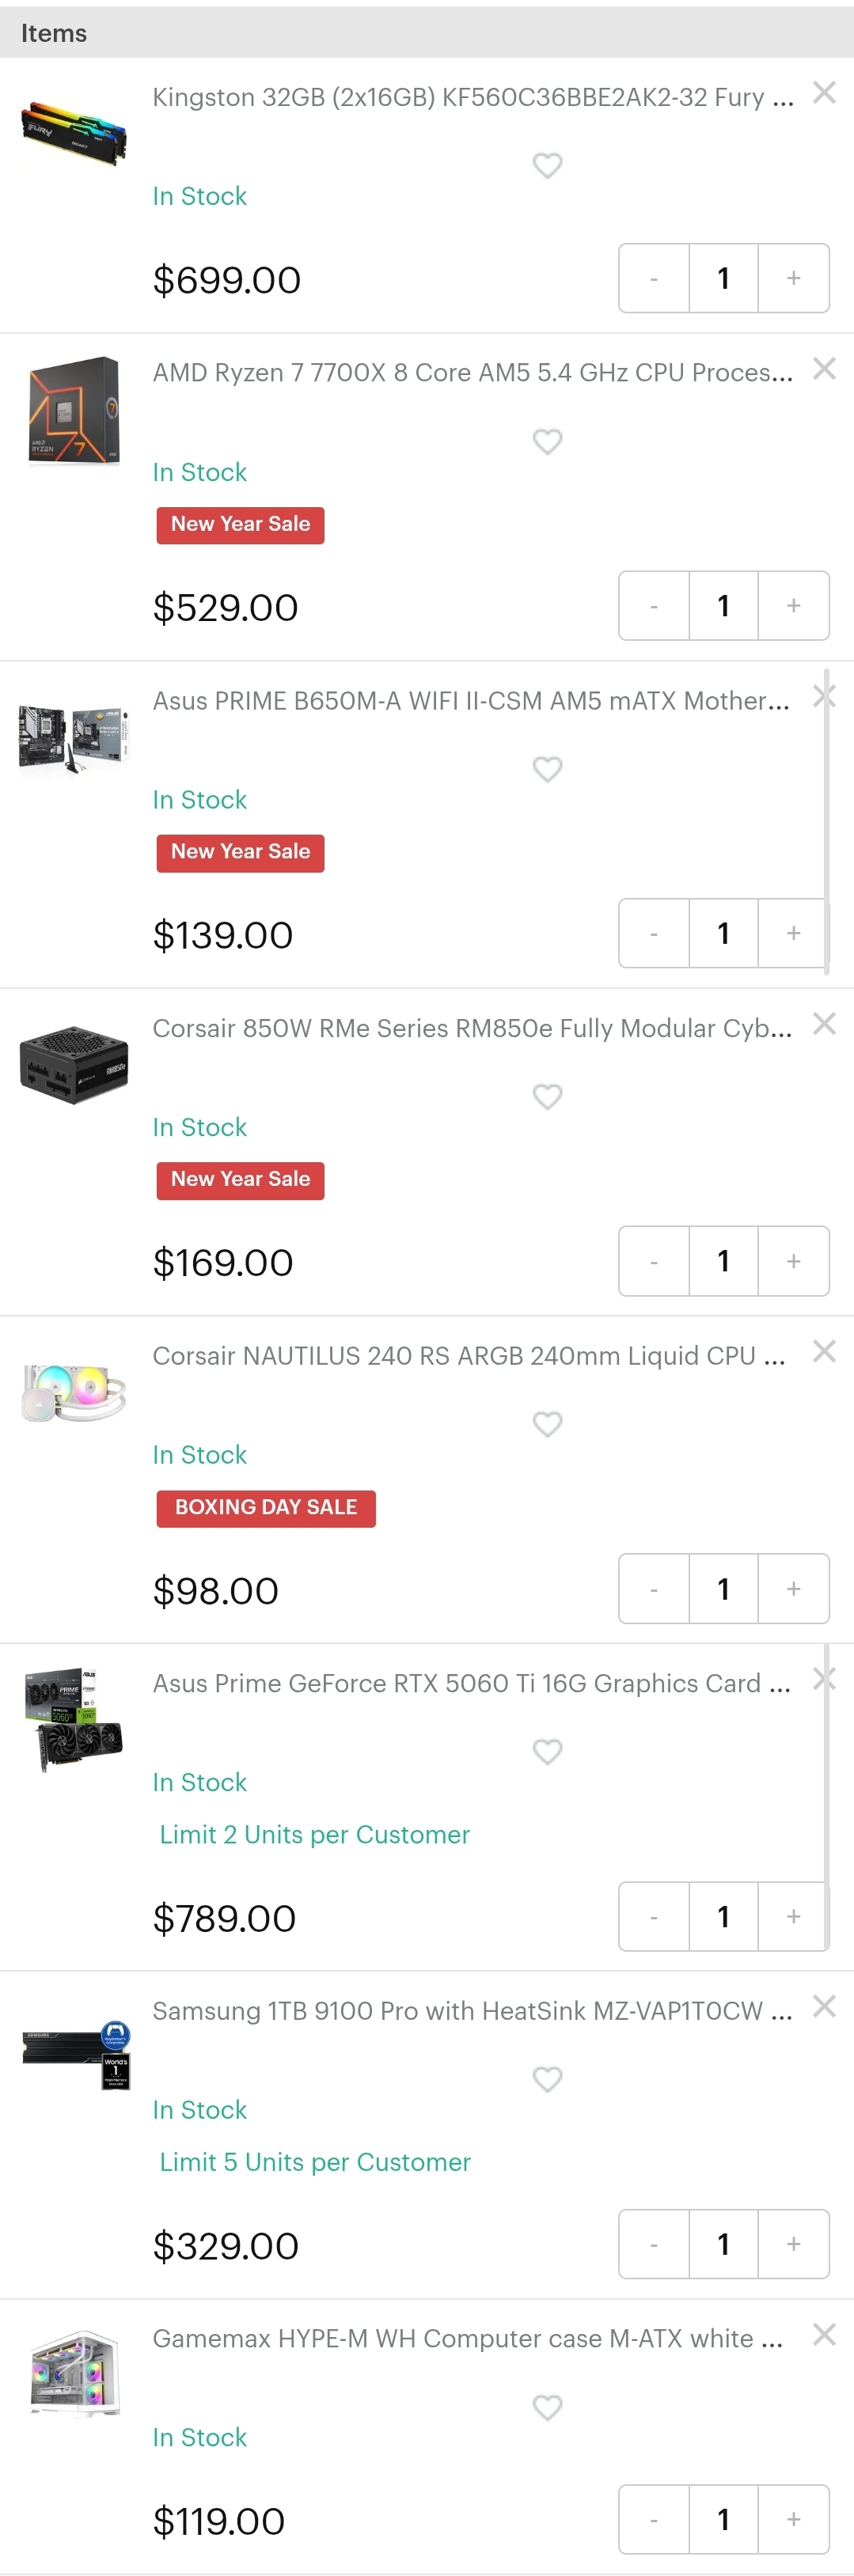Viewport: 854px width, 2576px height.
Task: Remove Corsair NAUTILUS cooler from cart
Action: point(824,1351)
